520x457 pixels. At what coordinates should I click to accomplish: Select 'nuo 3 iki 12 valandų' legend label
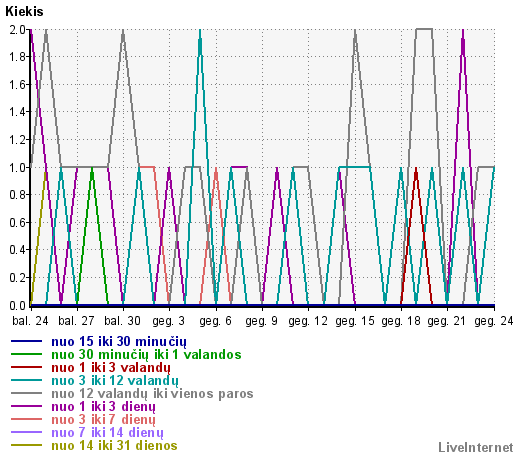[115, 381]
